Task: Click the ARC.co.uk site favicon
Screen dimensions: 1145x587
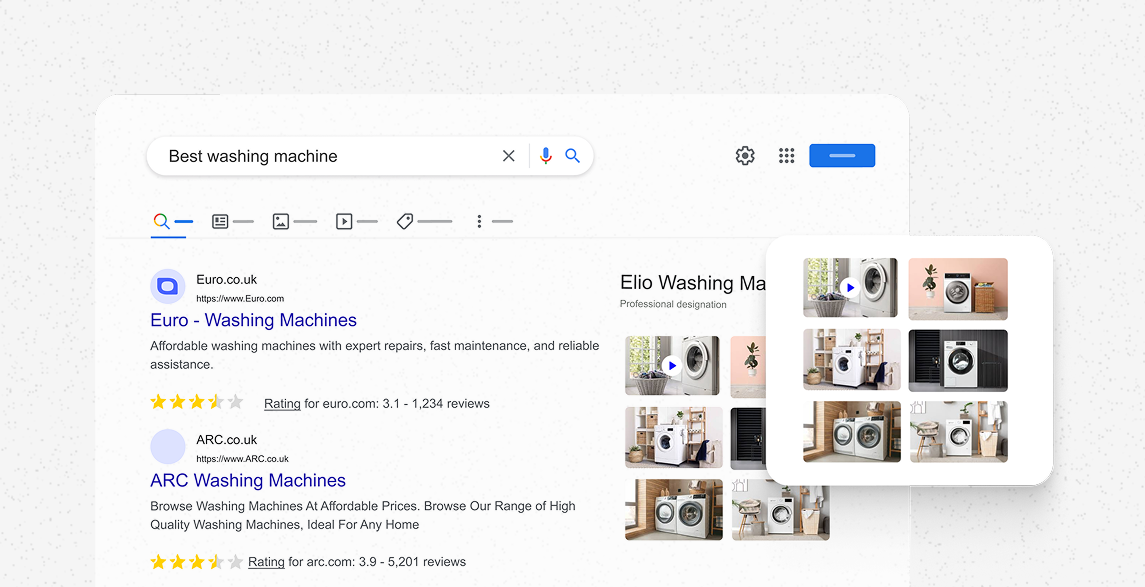Action: 168,447
